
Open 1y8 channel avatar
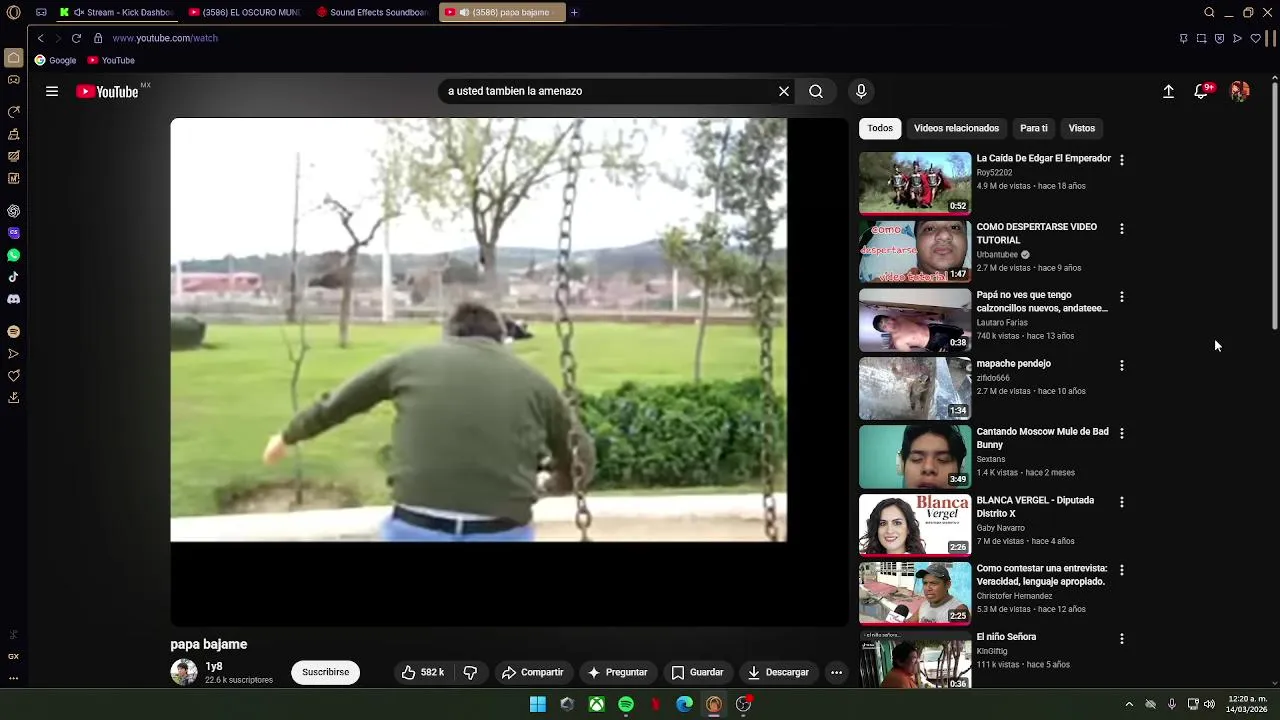(x=184, y=672)
